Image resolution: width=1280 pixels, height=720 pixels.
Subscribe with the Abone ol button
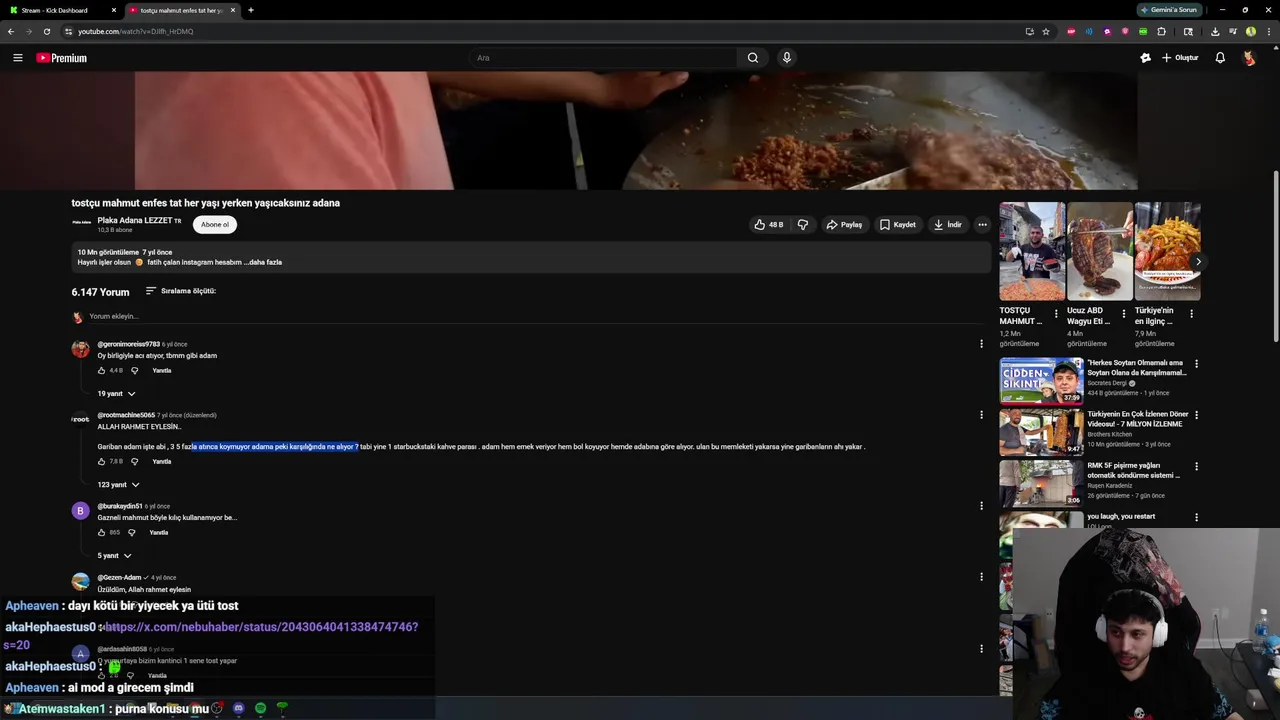[215, 225]
